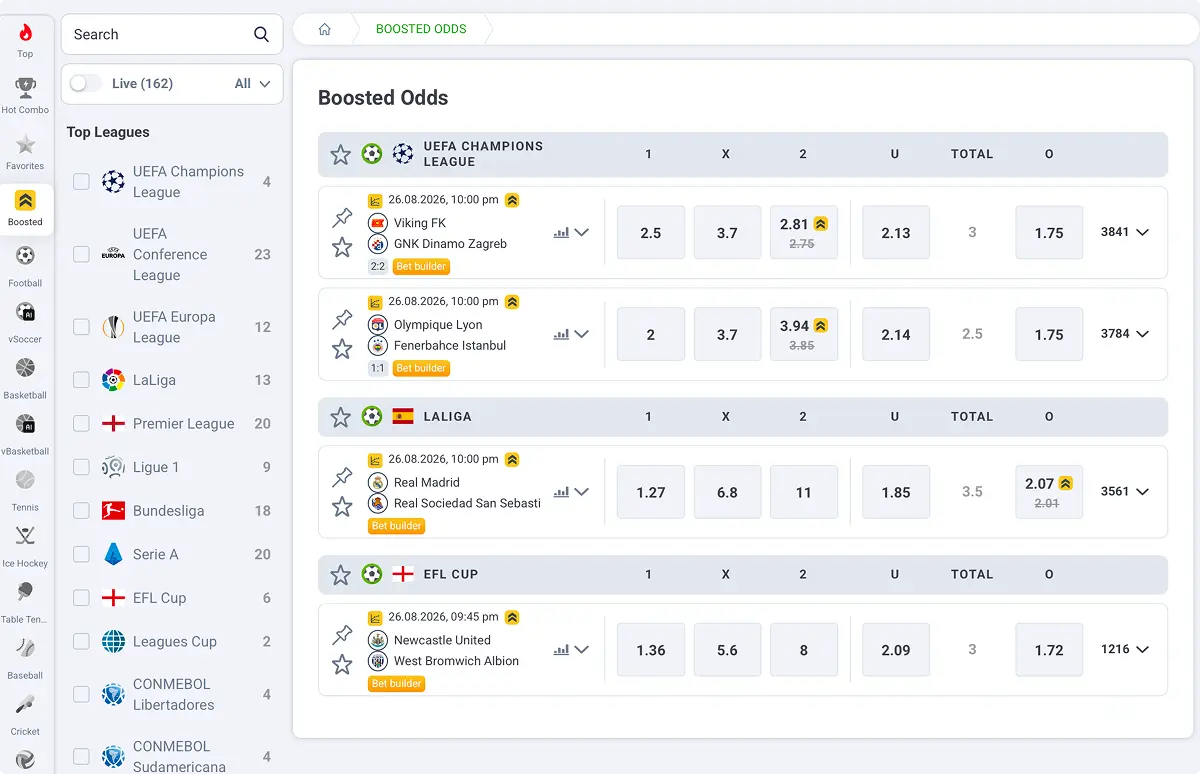The image size is (1200, 774).
Task: Toggle the Live events switch
Action: click(85, 84)
